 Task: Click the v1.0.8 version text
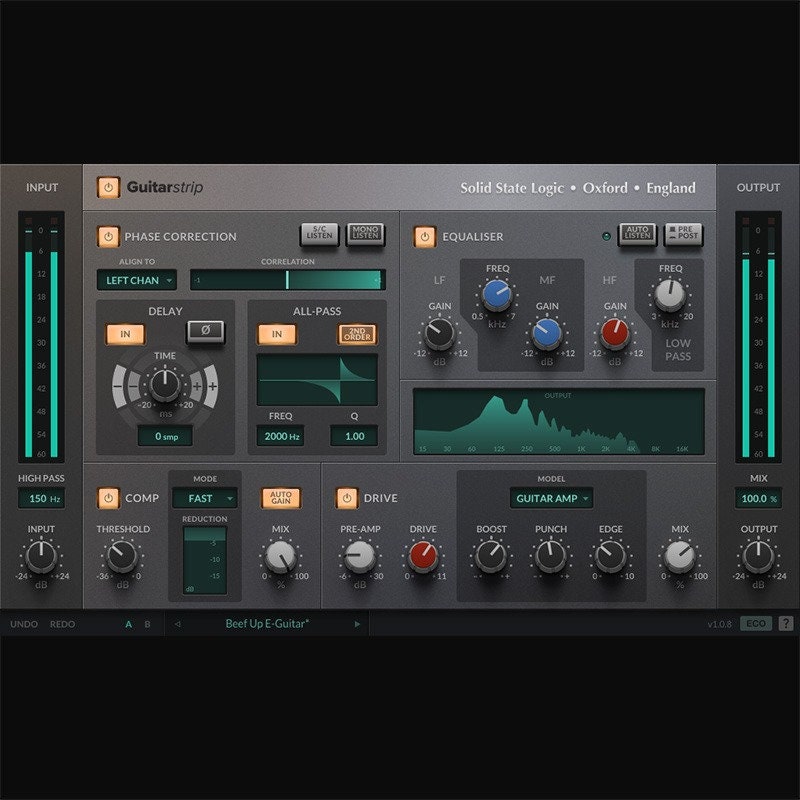pos(719,624)
